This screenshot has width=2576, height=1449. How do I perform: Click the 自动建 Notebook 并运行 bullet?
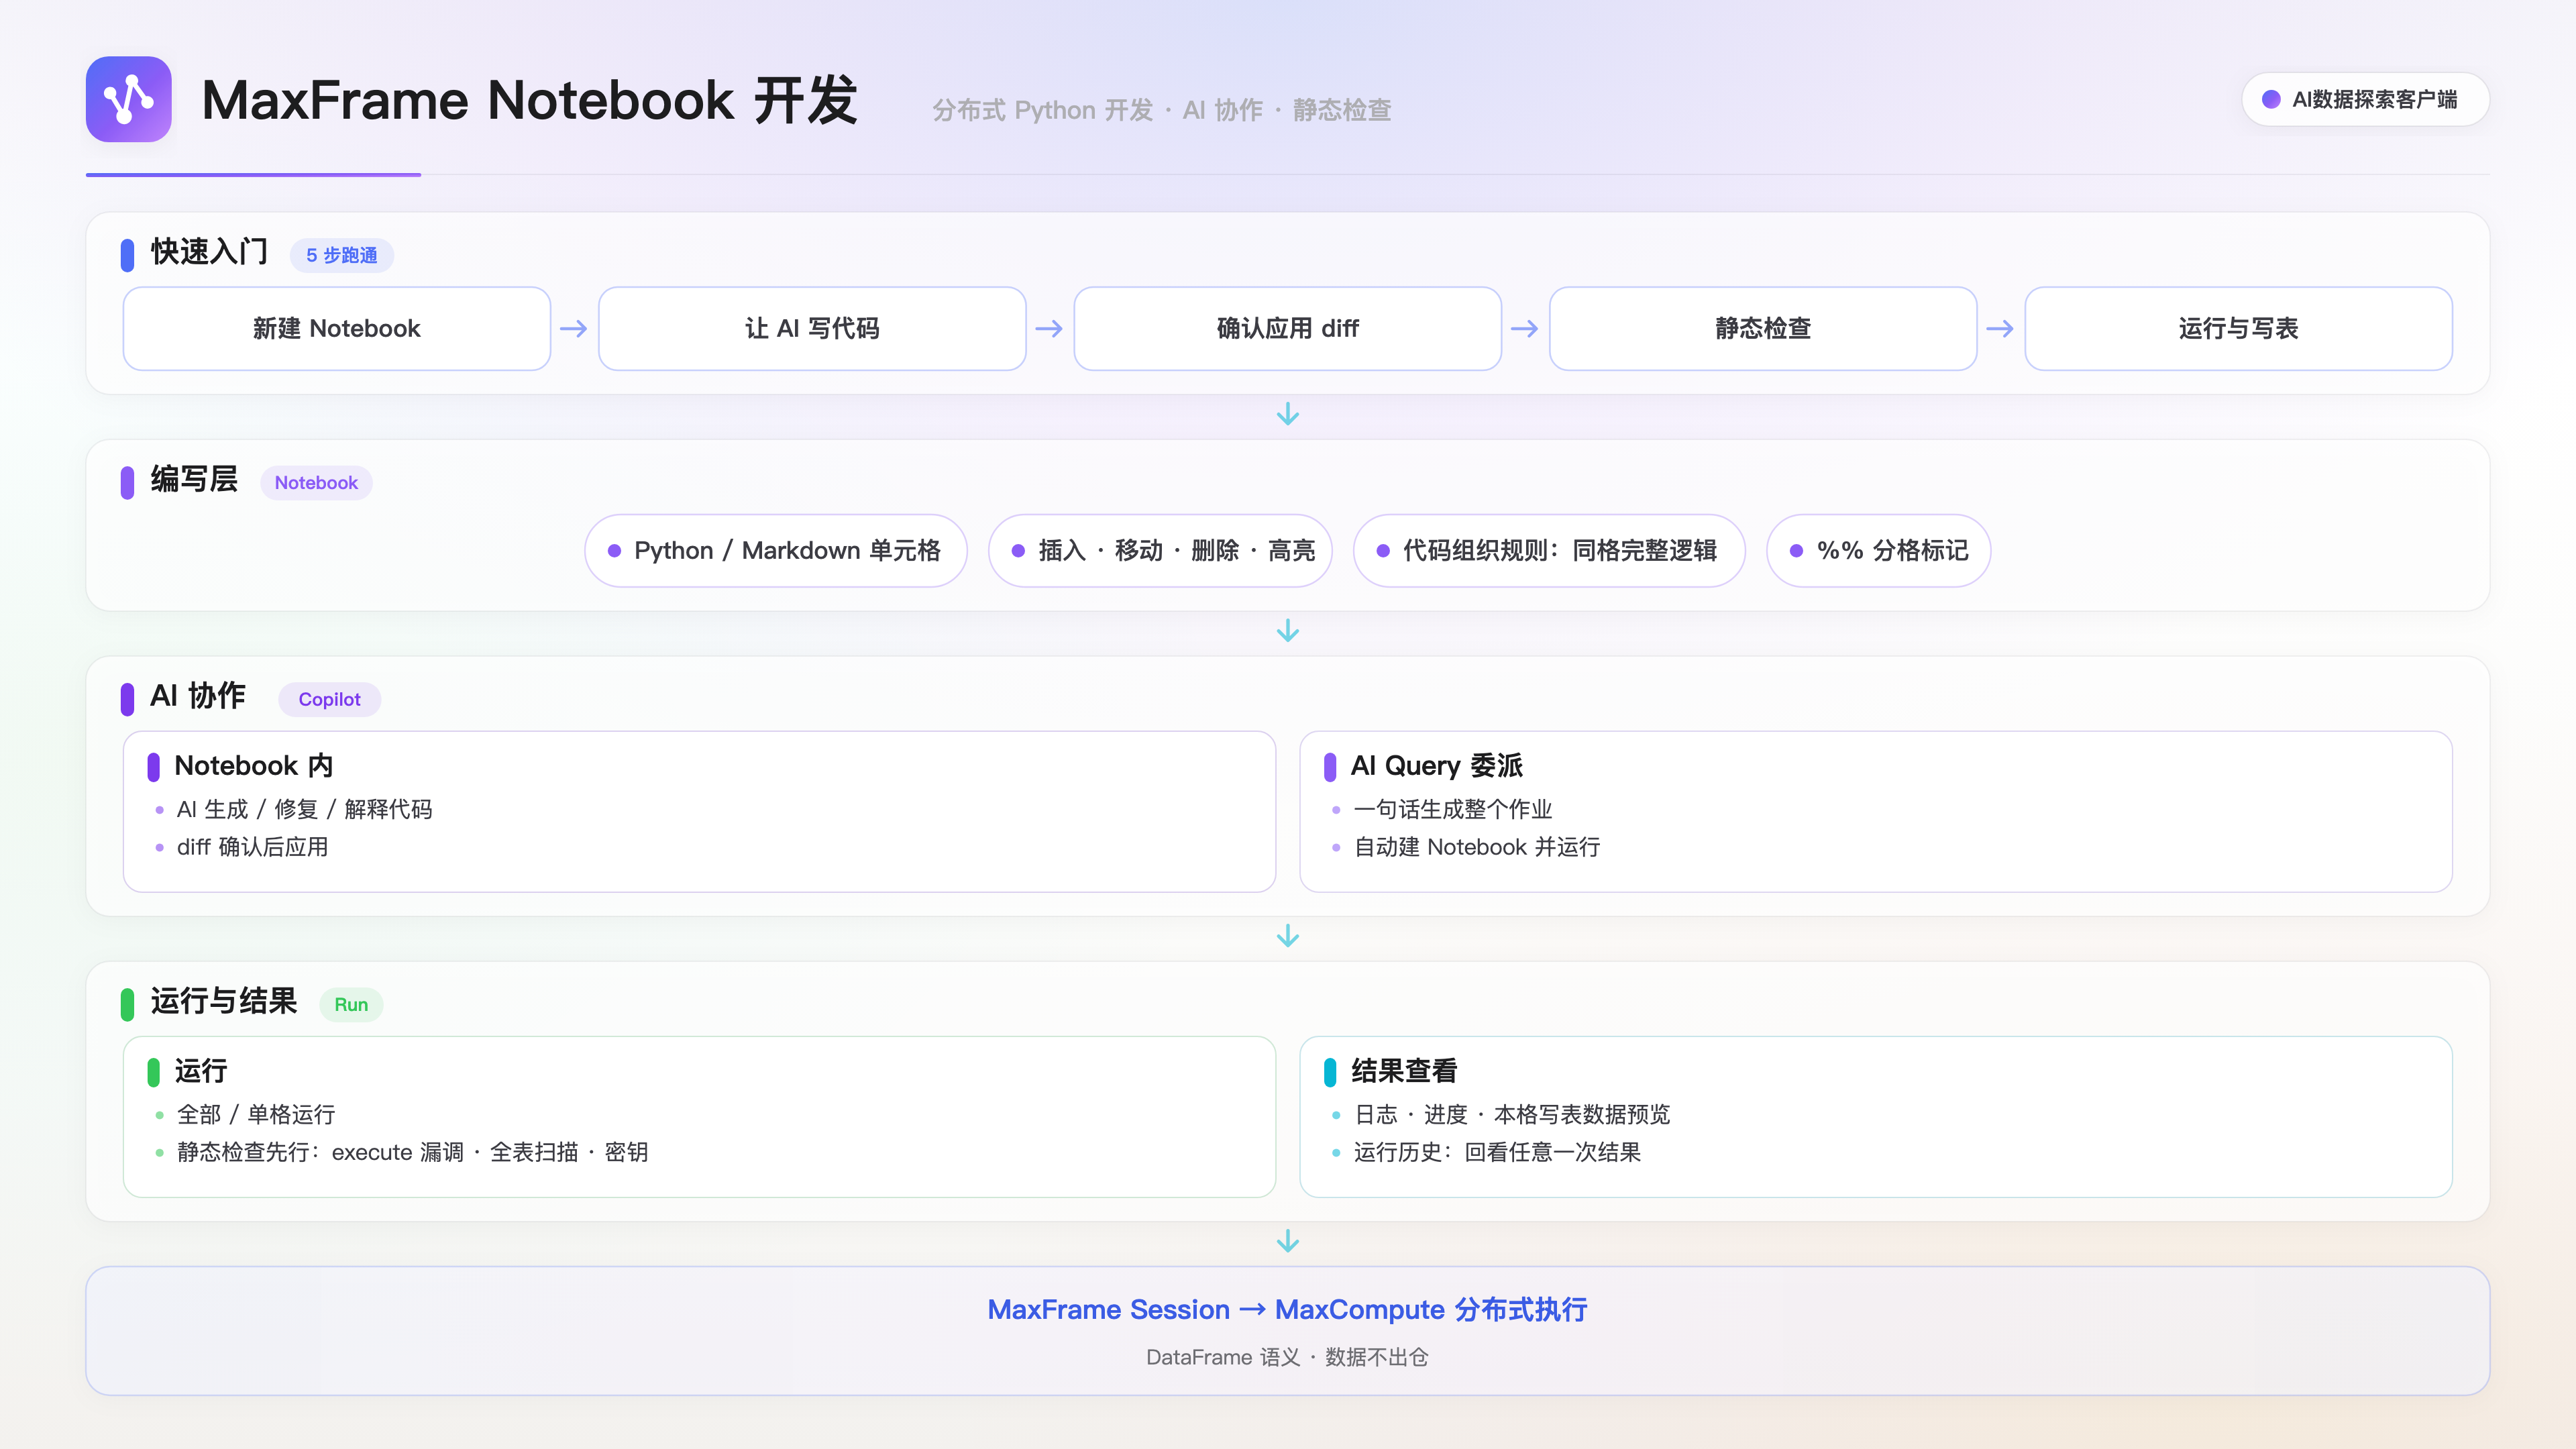click(1477, 848)
